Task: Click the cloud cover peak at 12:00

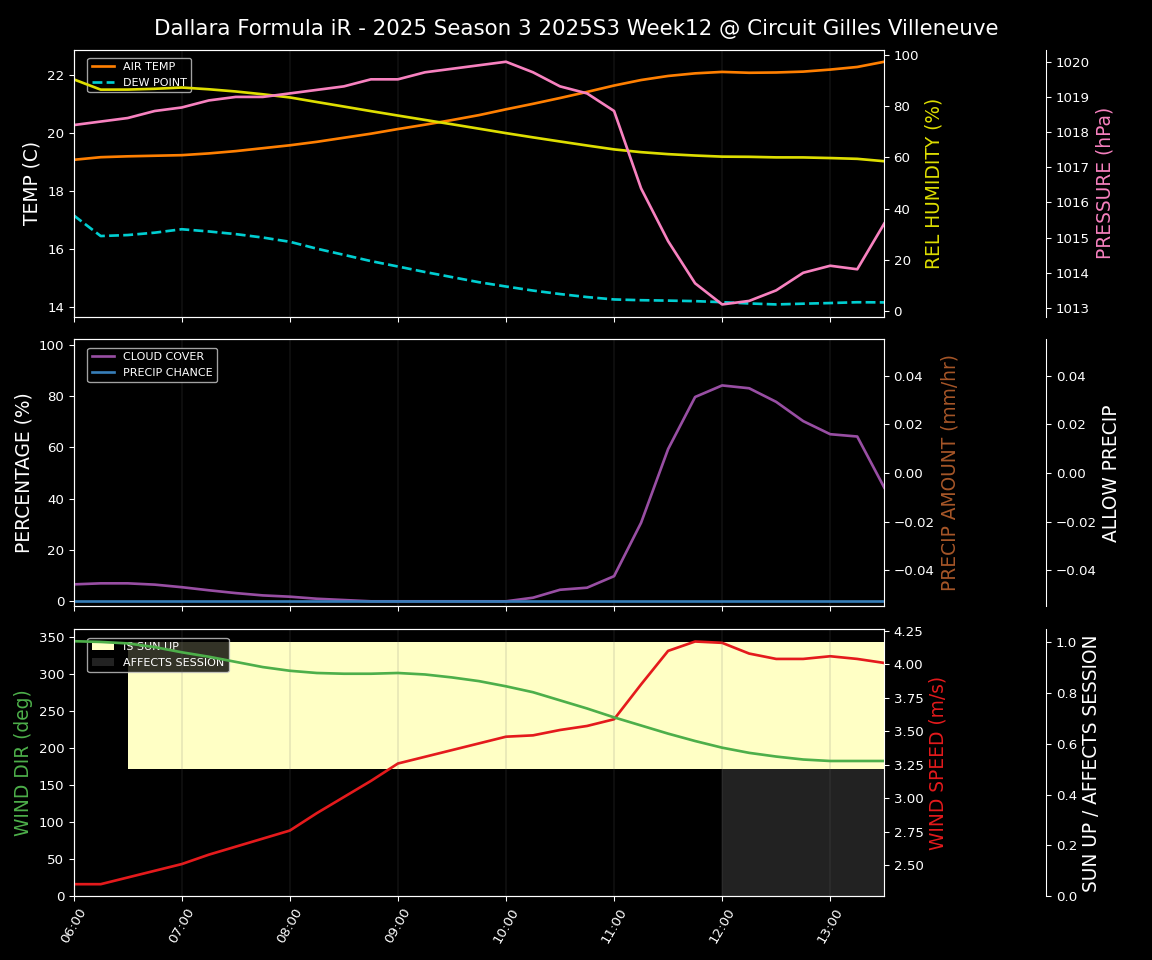Action: pyautogui.click(x=722, y=385)
